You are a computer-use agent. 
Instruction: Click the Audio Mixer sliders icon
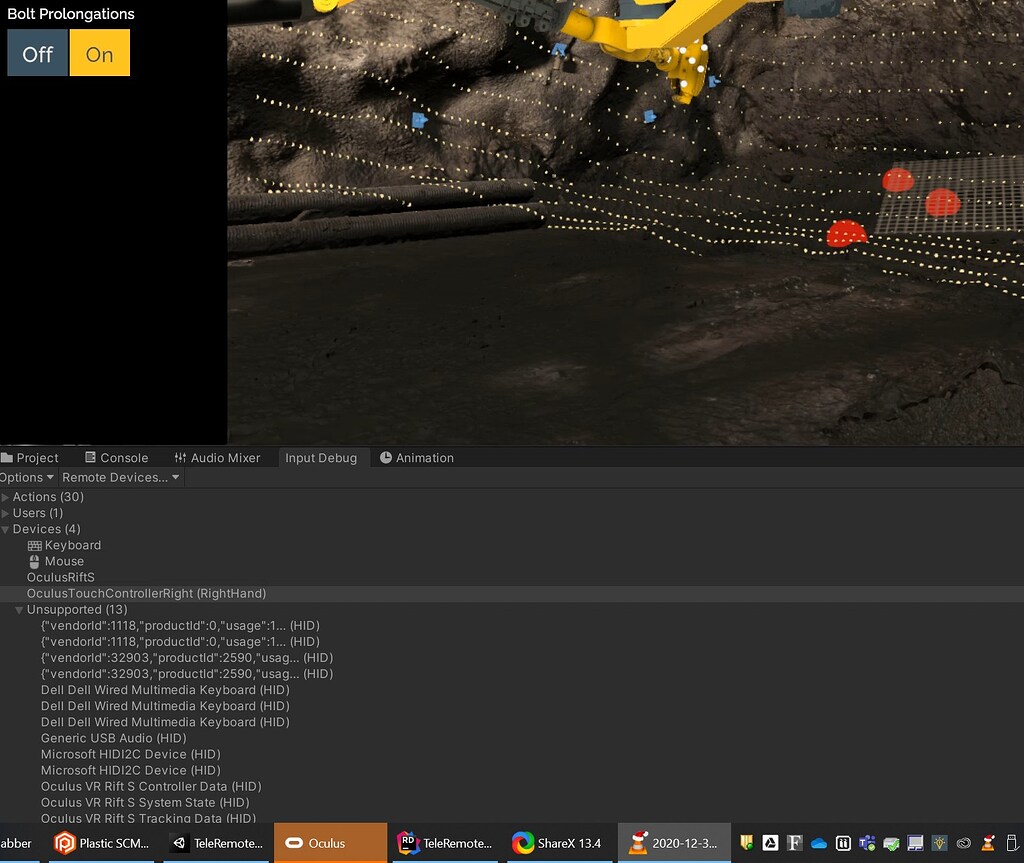tap(180, 457)
